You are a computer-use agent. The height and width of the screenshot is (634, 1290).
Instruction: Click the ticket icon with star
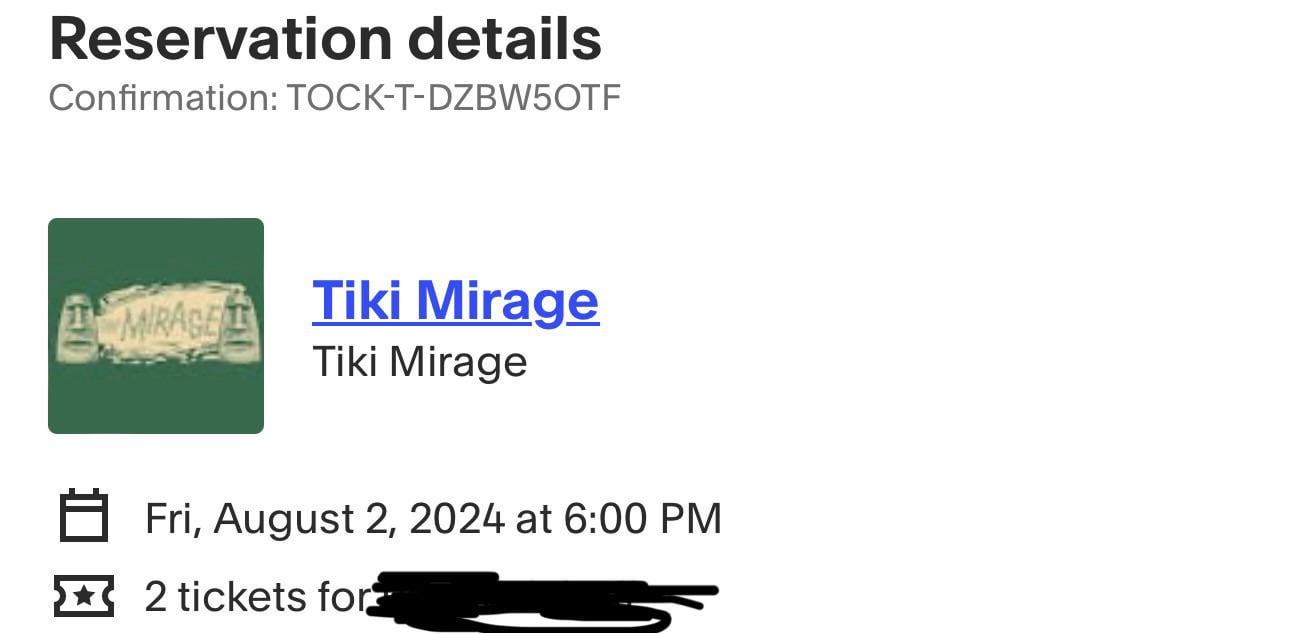coord(84,597)
